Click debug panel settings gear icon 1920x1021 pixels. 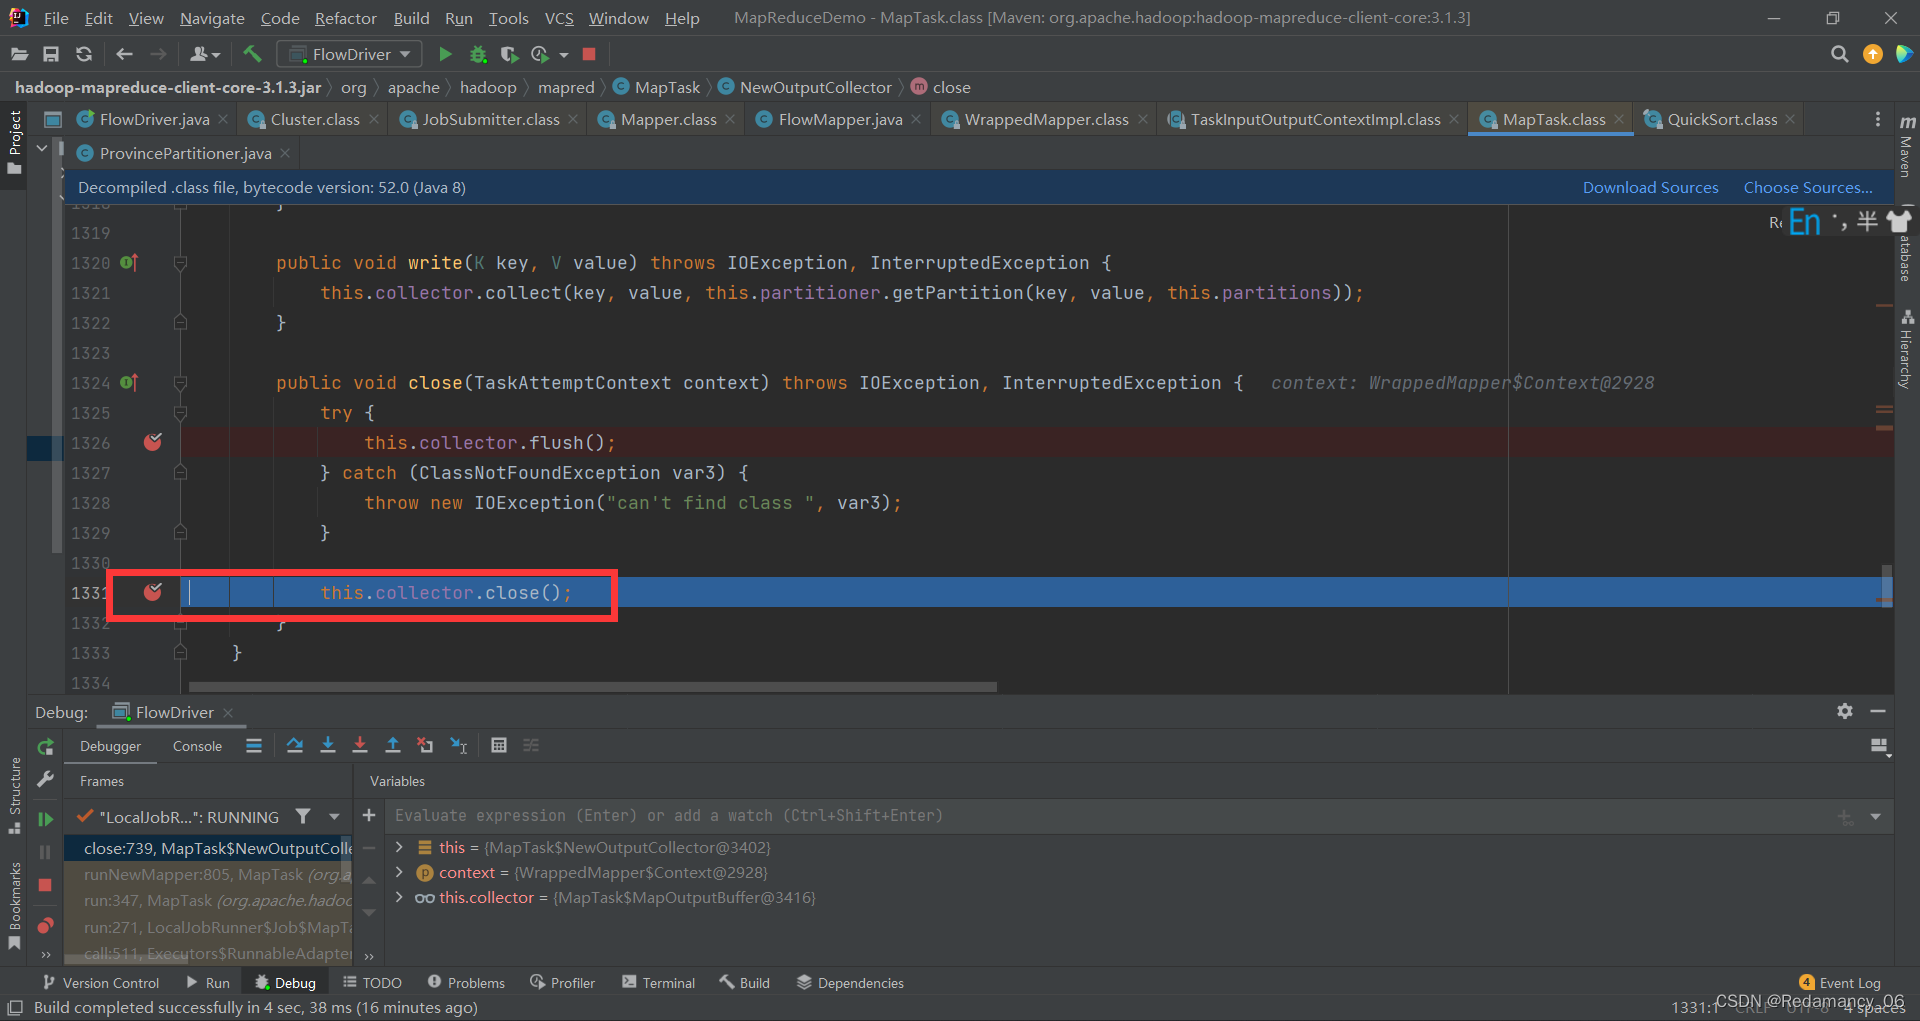[x=1845, y=711]
